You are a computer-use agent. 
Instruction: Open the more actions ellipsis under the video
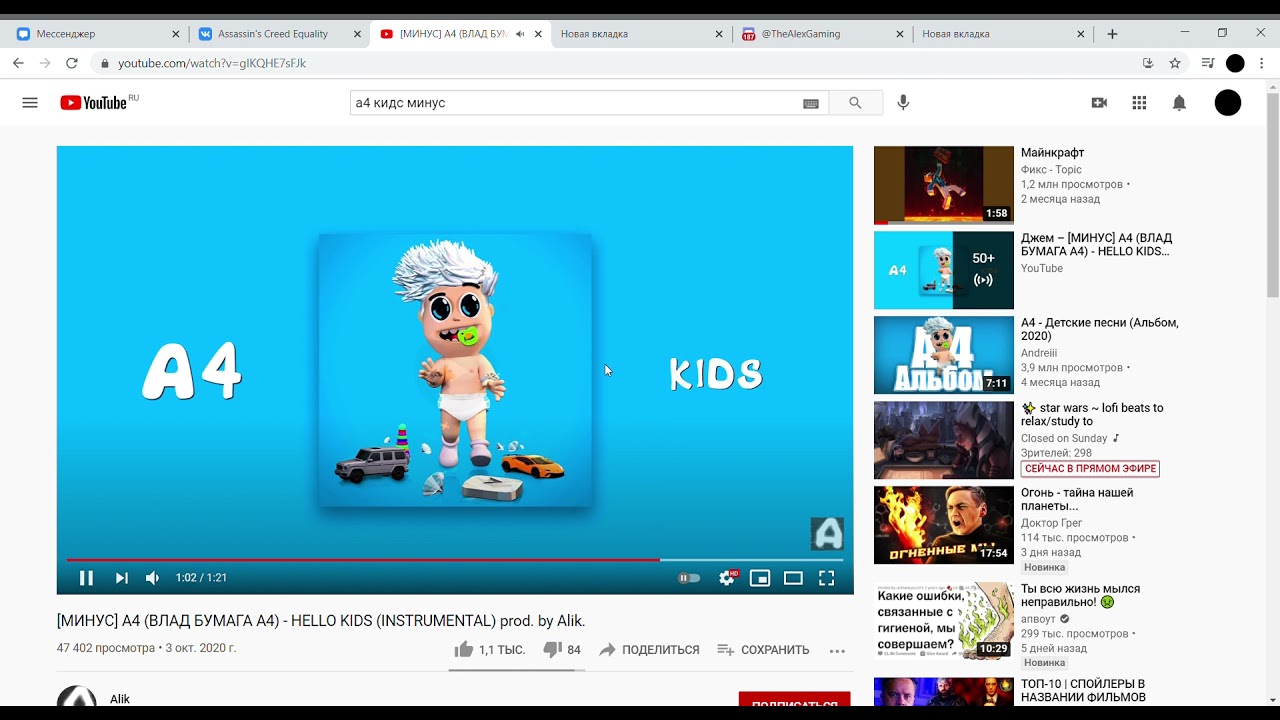[837, 650]
